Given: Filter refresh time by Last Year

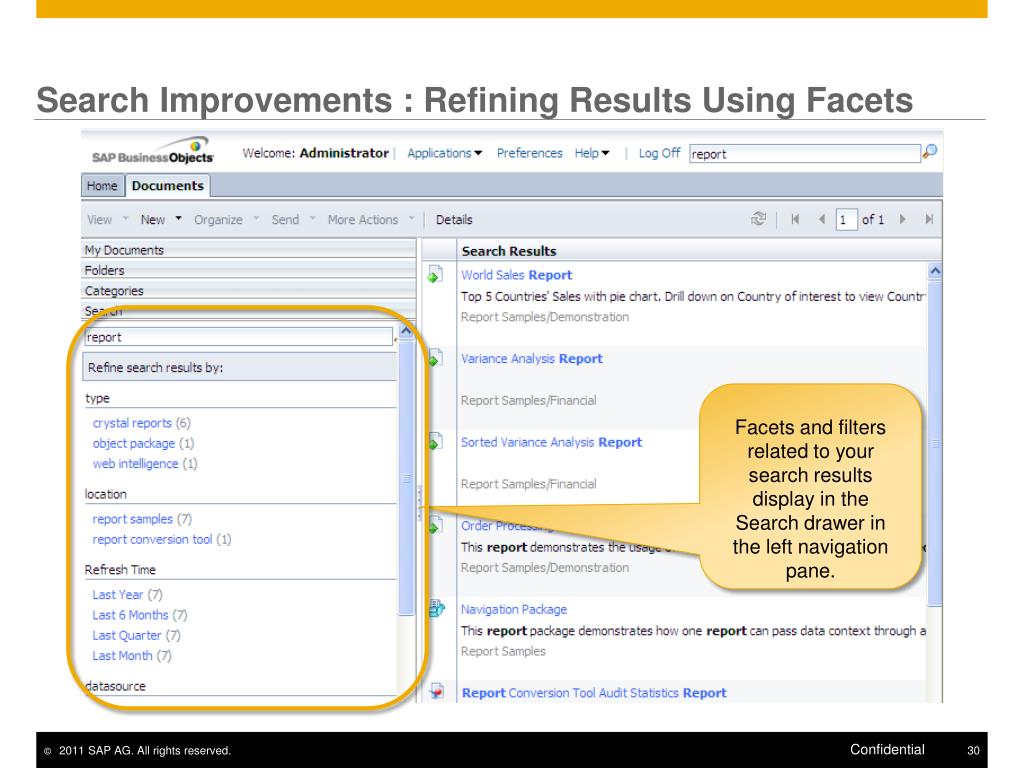Looking at the screenshot, I should pyautogui.click(x=118, y=594).
